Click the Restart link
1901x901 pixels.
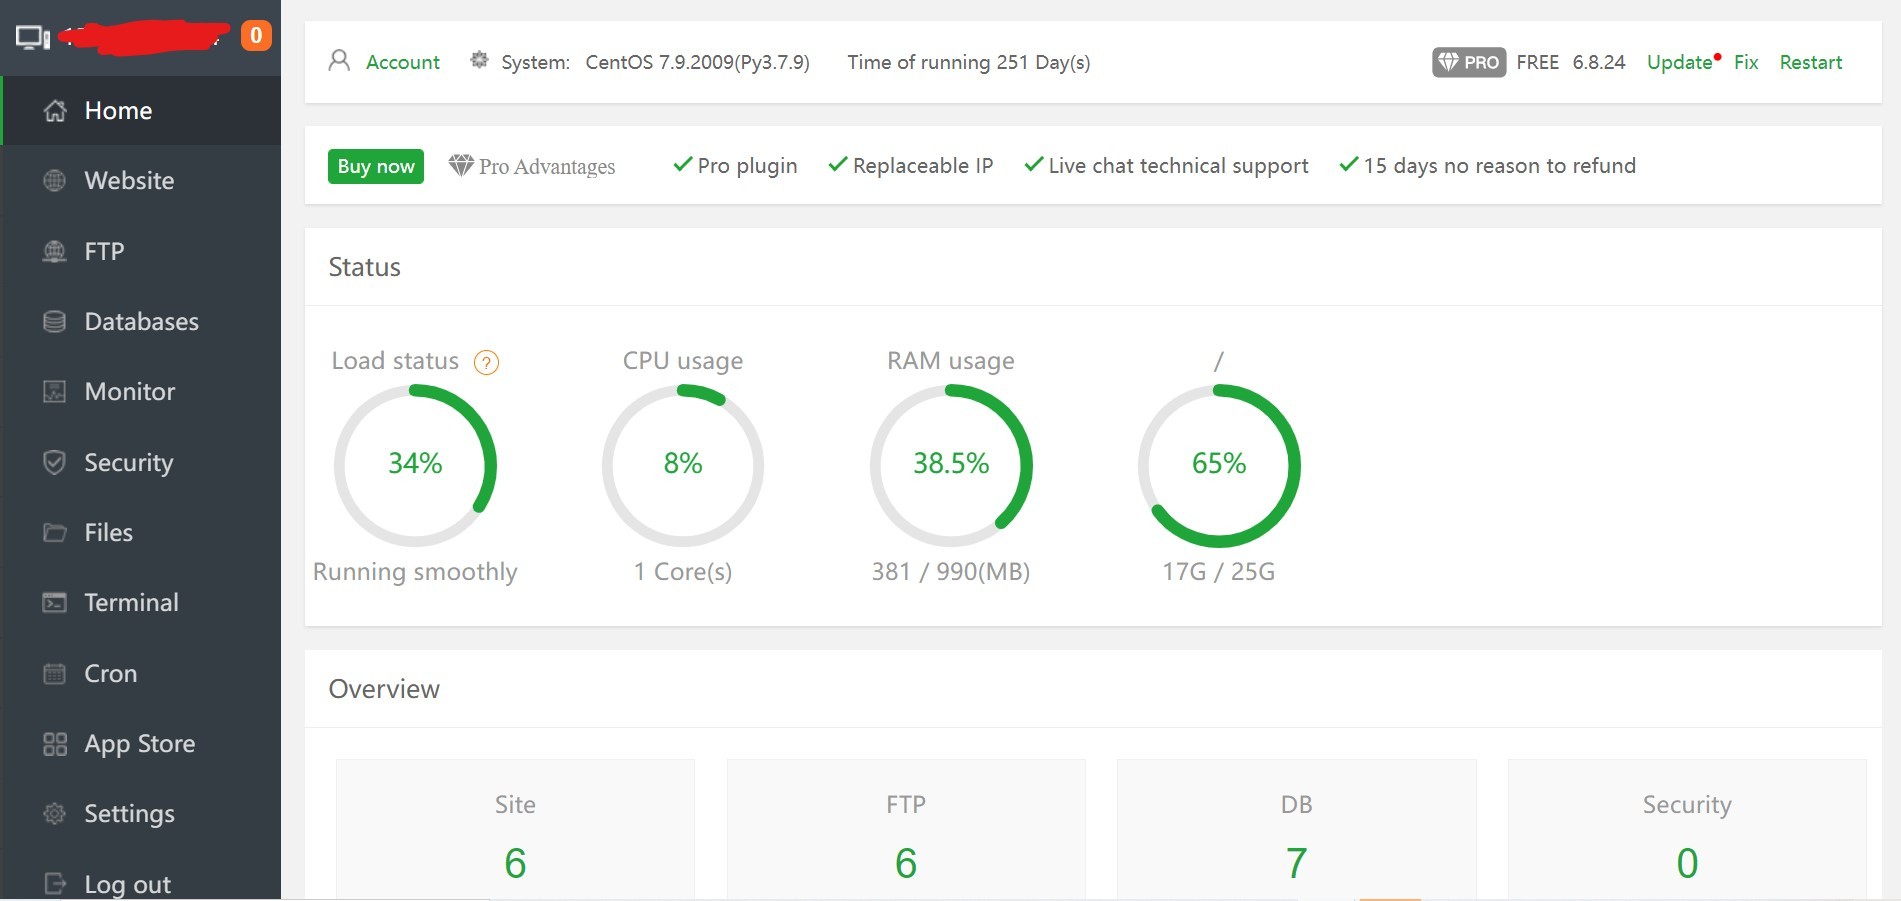click(x=1810, y=62)
